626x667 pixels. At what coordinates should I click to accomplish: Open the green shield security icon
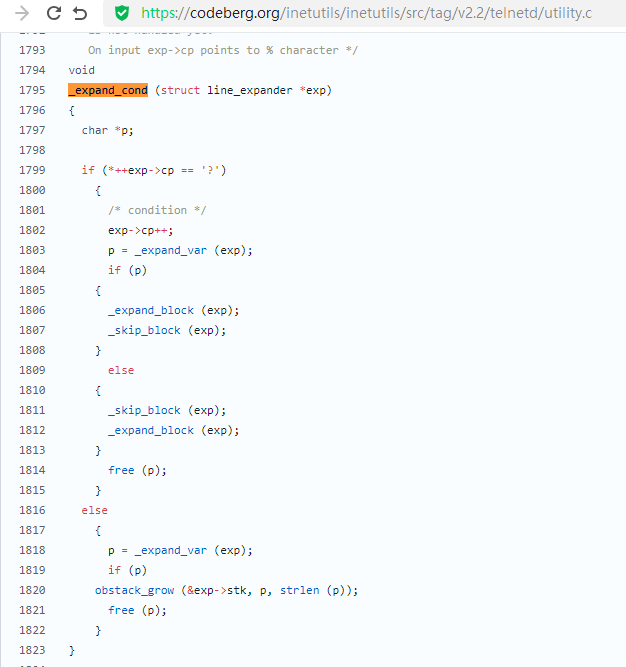coord(122,13)
